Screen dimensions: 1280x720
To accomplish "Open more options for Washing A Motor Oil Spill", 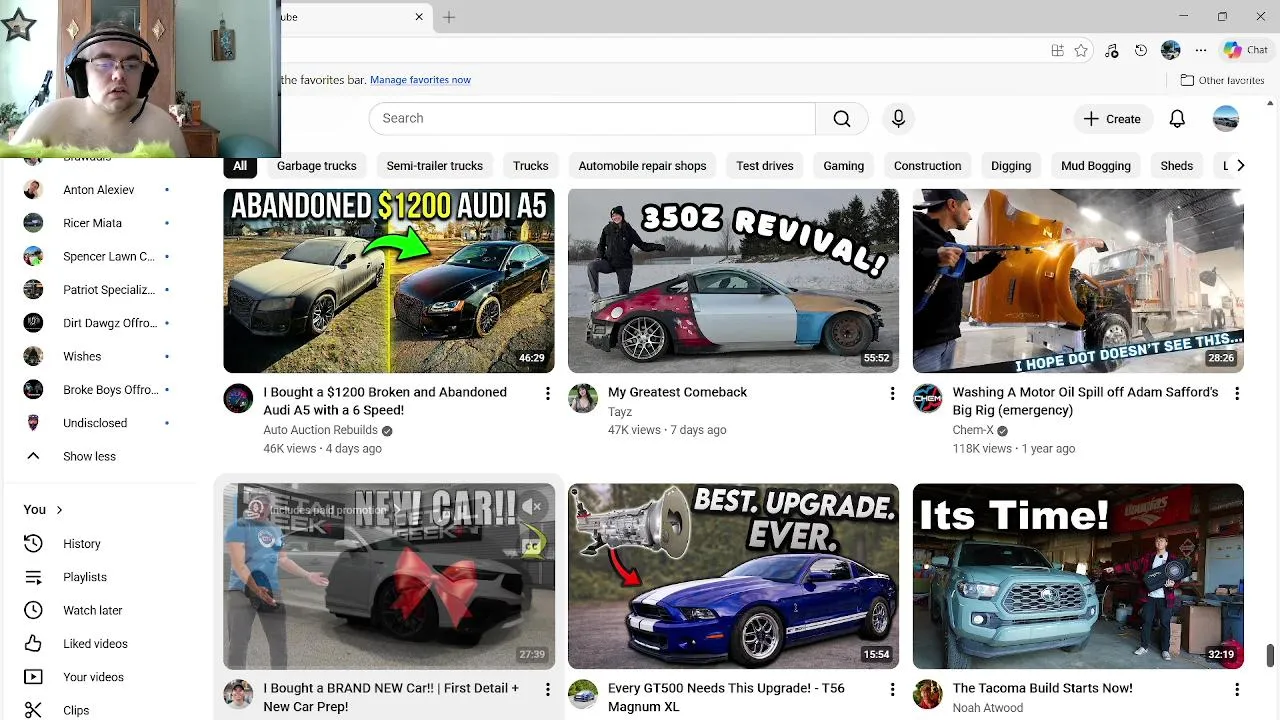I will (1237, 394).
